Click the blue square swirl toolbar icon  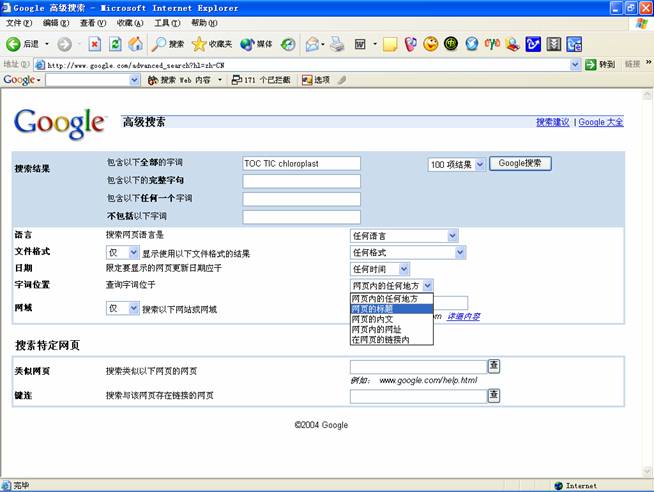pos(533,44)
